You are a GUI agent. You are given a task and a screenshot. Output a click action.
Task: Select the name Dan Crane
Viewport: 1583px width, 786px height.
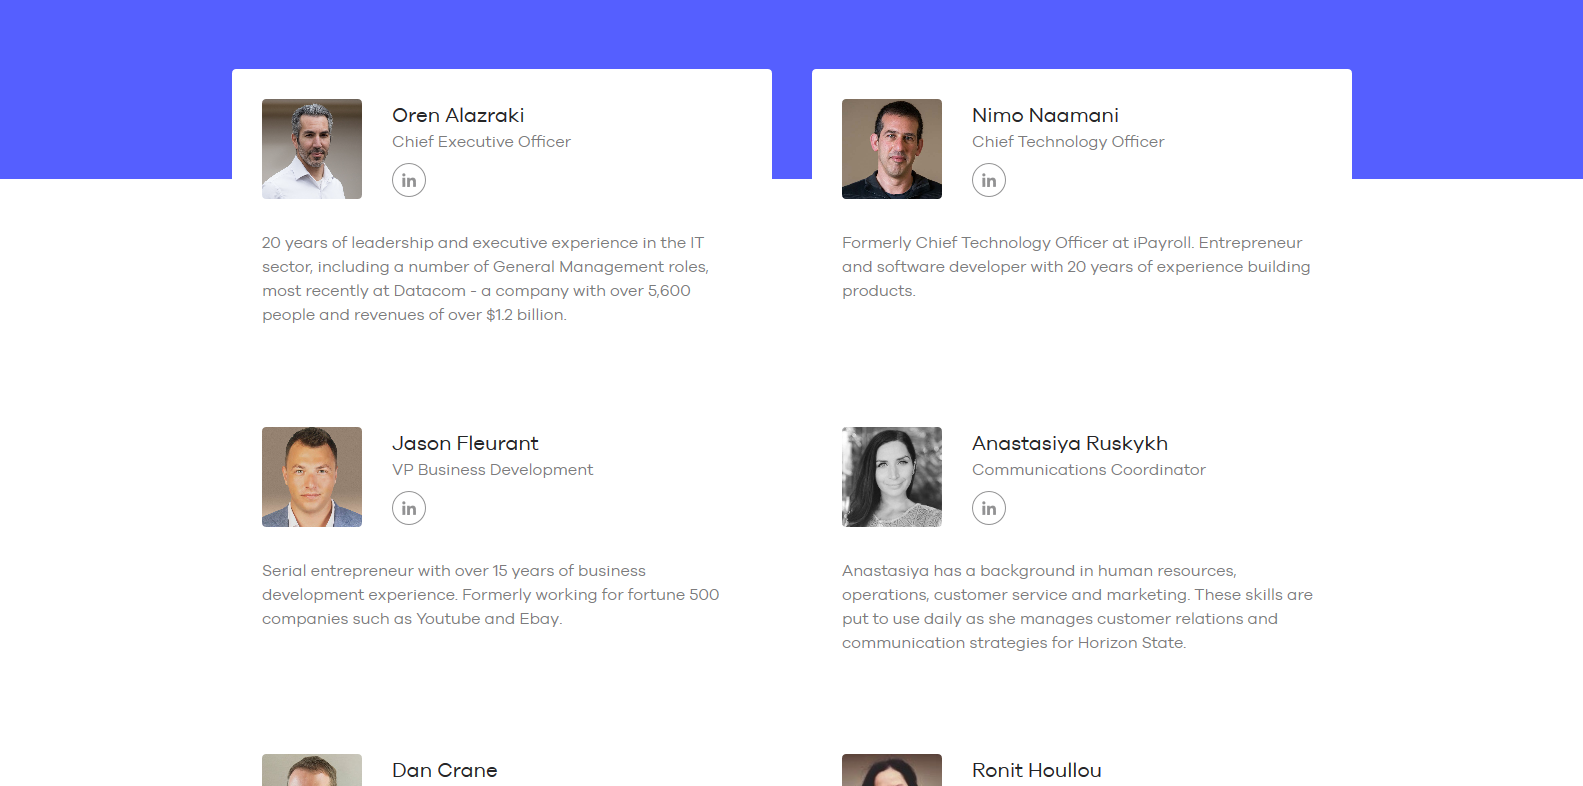pos(445,770)
